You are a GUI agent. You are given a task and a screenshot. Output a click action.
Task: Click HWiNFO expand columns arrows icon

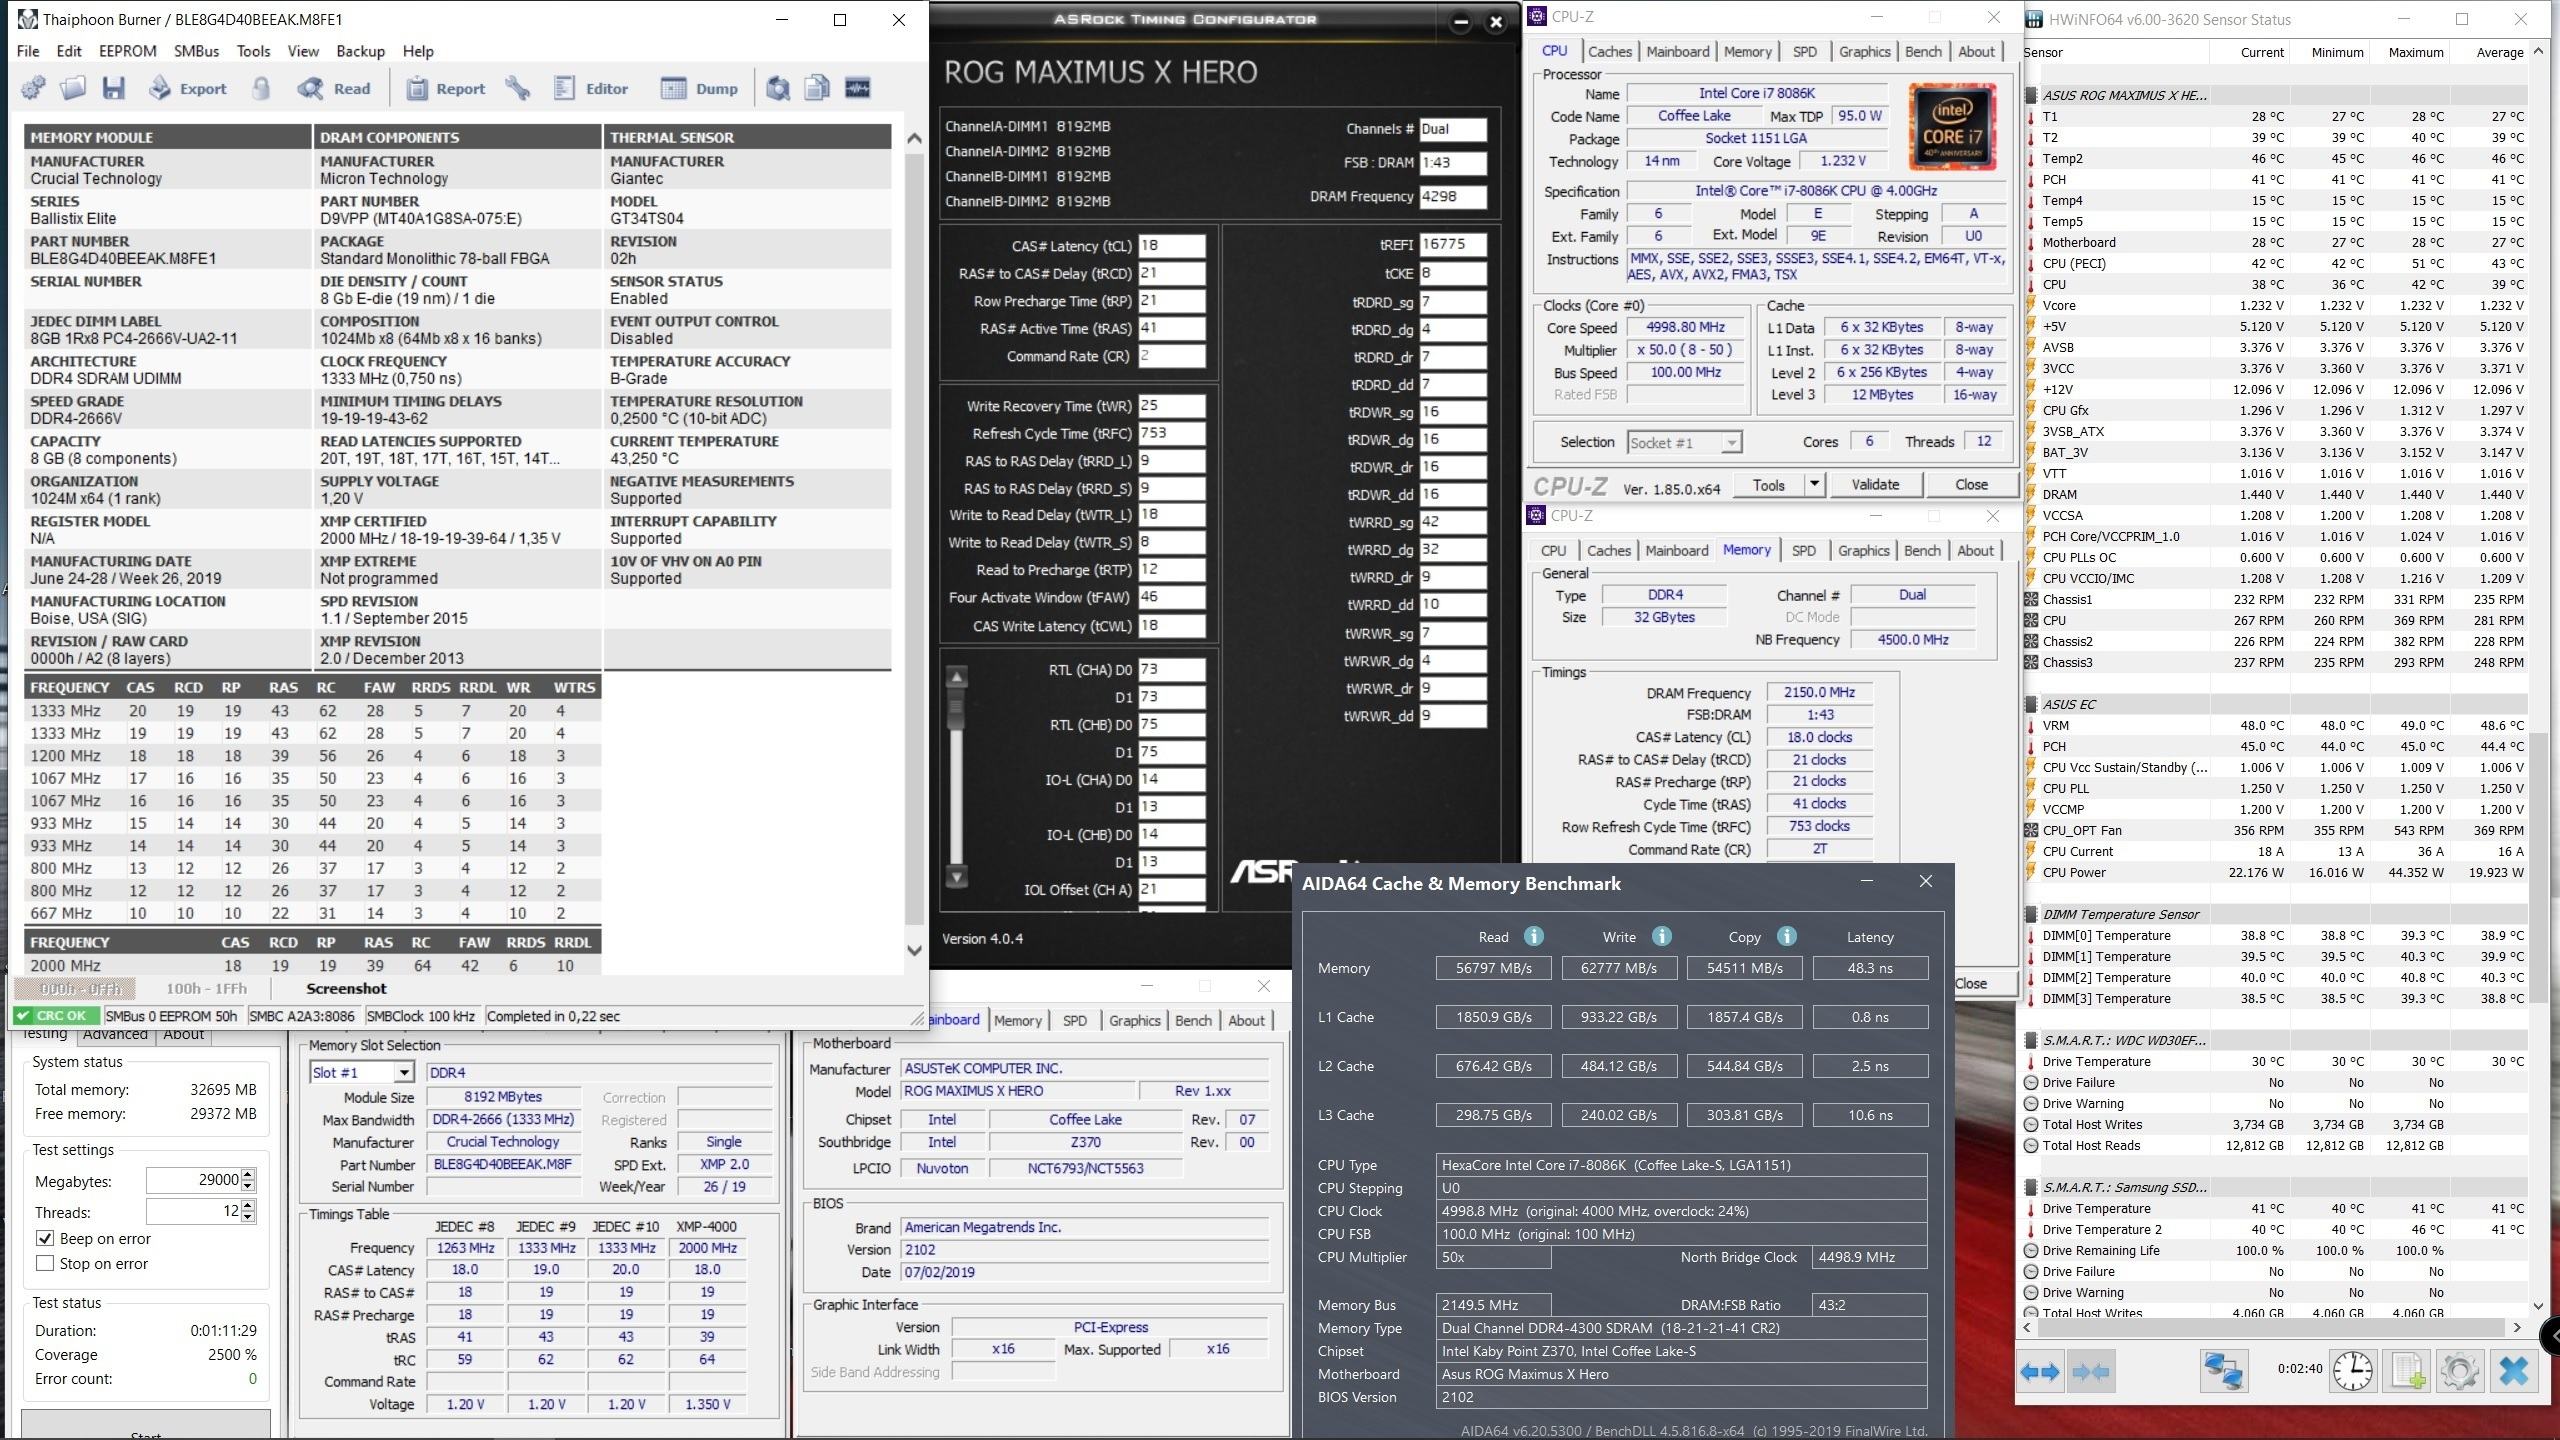2040,1372
